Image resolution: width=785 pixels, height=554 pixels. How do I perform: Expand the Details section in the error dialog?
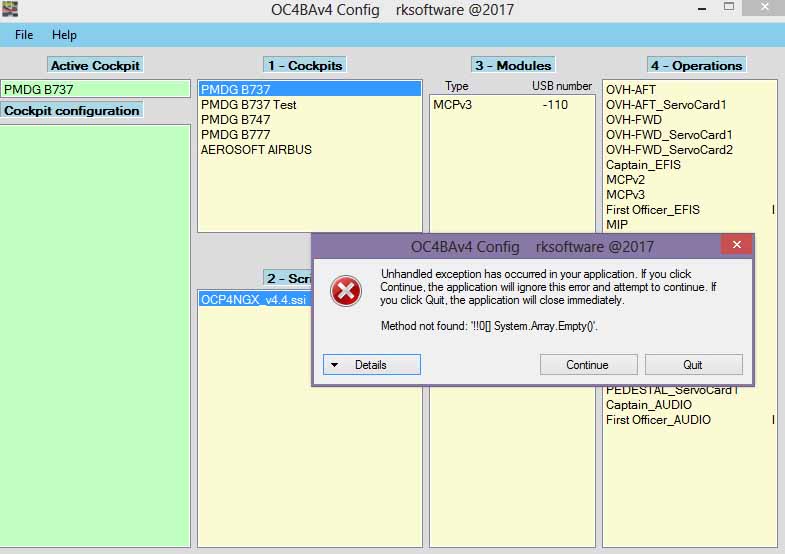[371, 365]
